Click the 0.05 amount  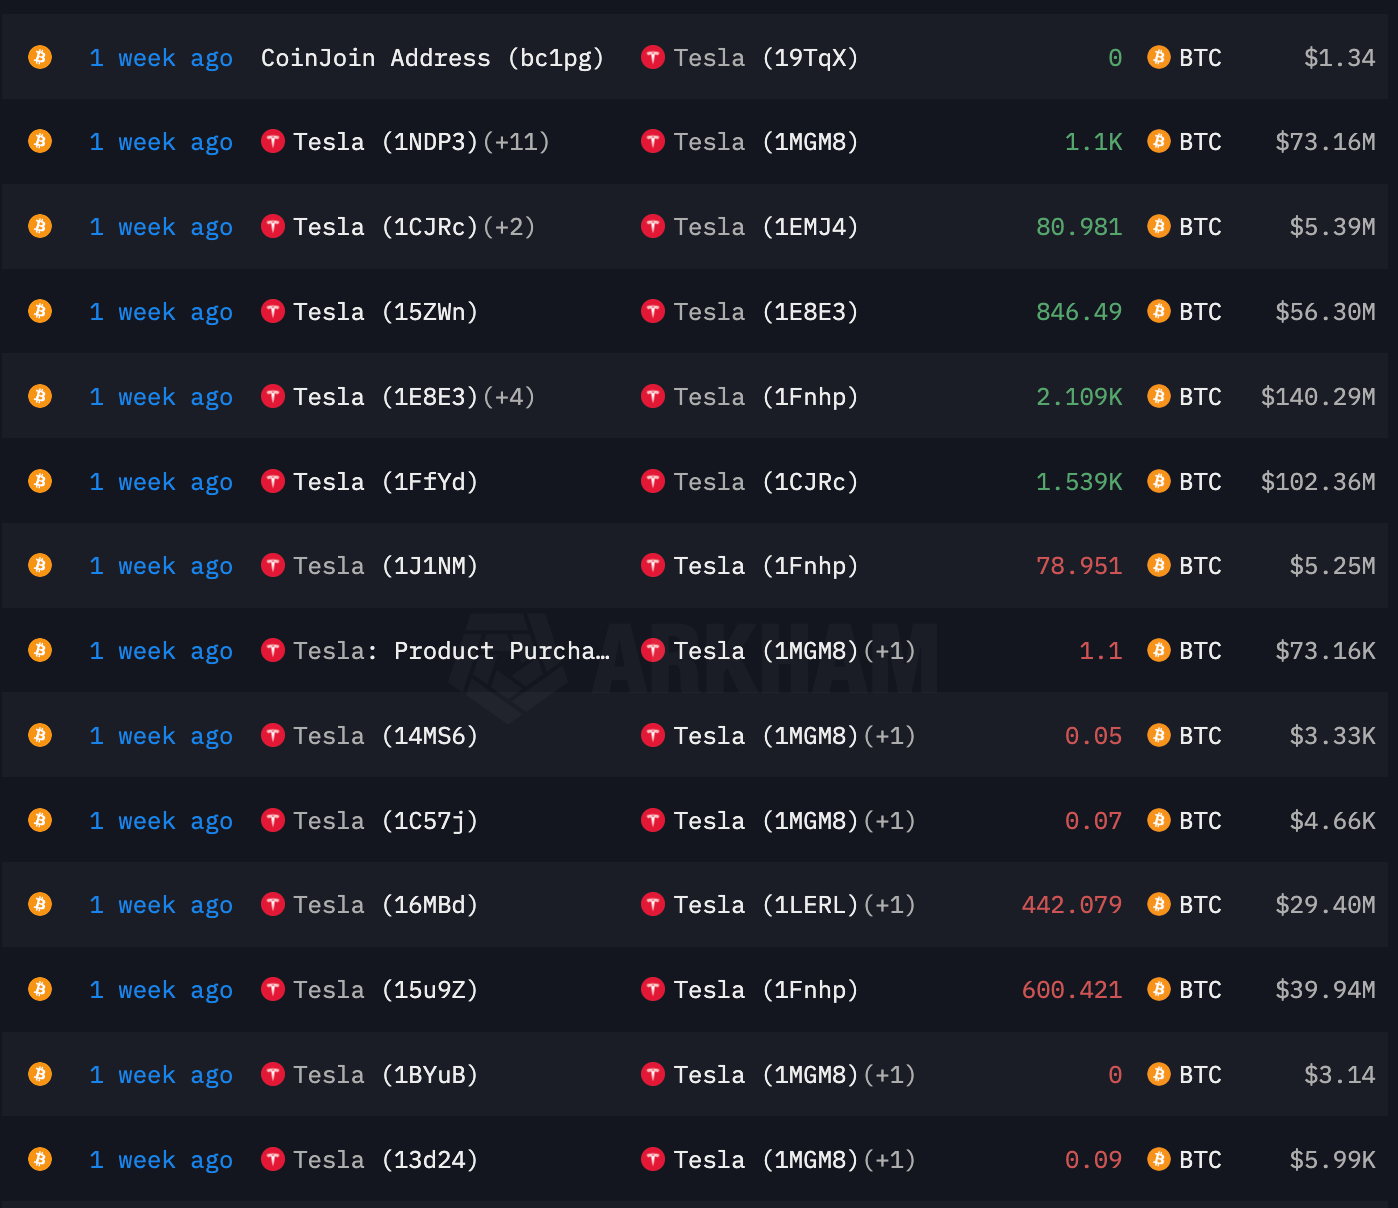coord(1093,736)
